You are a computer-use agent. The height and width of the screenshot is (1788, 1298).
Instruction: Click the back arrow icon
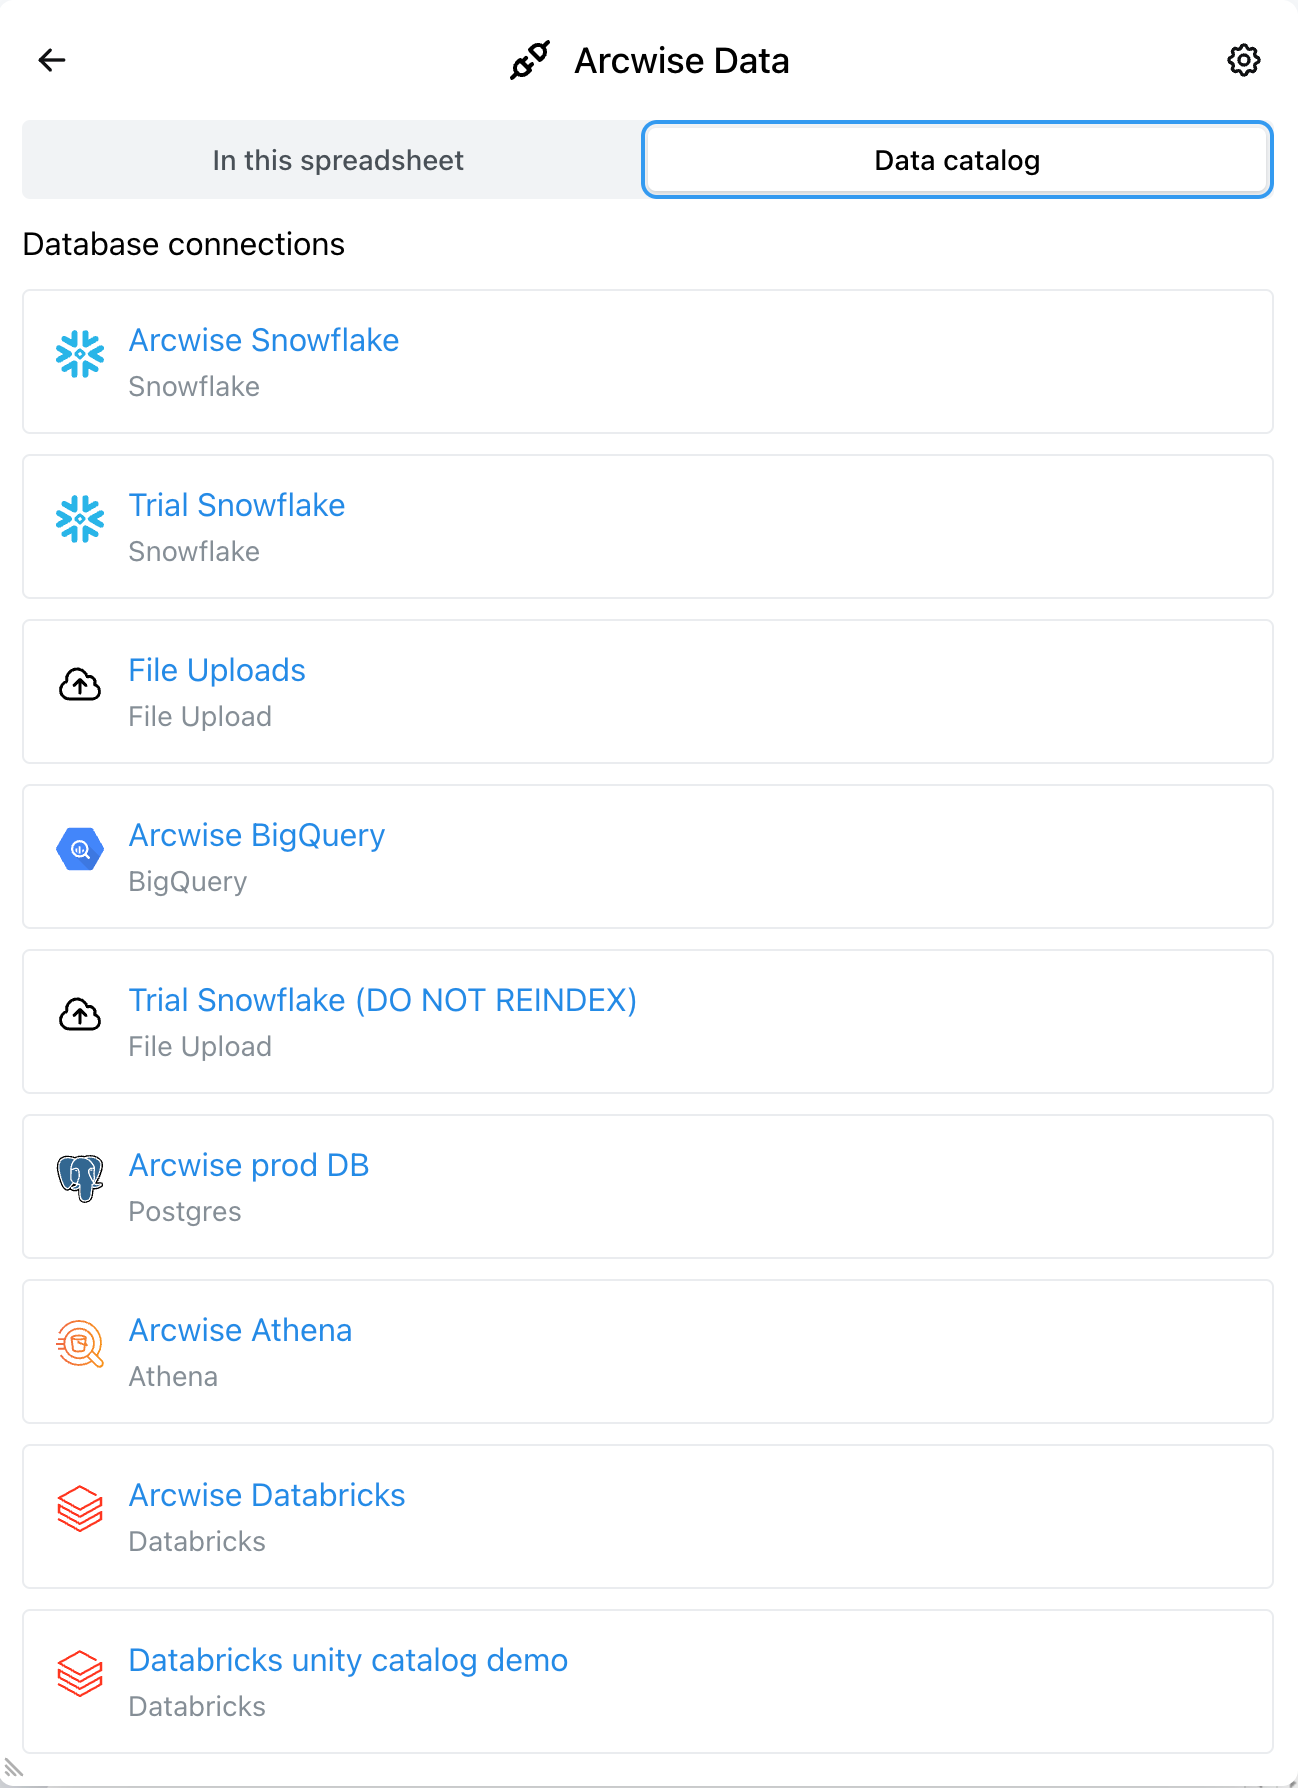pos(52,60)
